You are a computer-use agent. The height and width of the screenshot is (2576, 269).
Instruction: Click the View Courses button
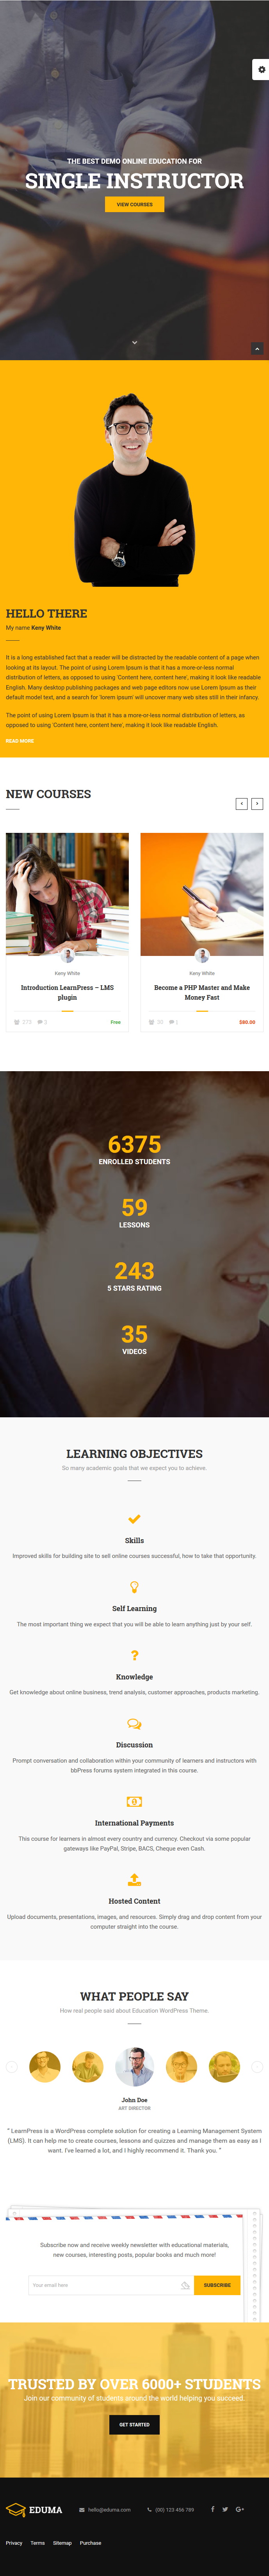(x=134, y=204)
